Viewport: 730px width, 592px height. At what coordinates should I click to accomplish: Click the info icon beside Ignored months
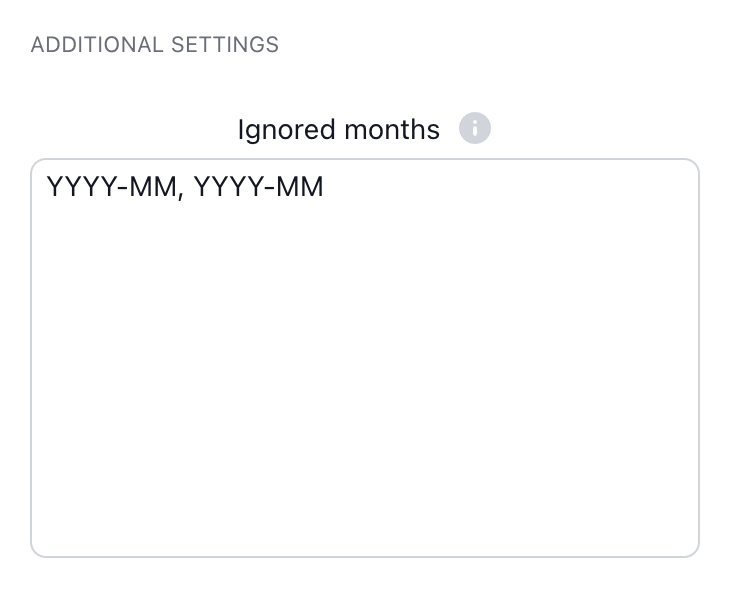[475, 129]
